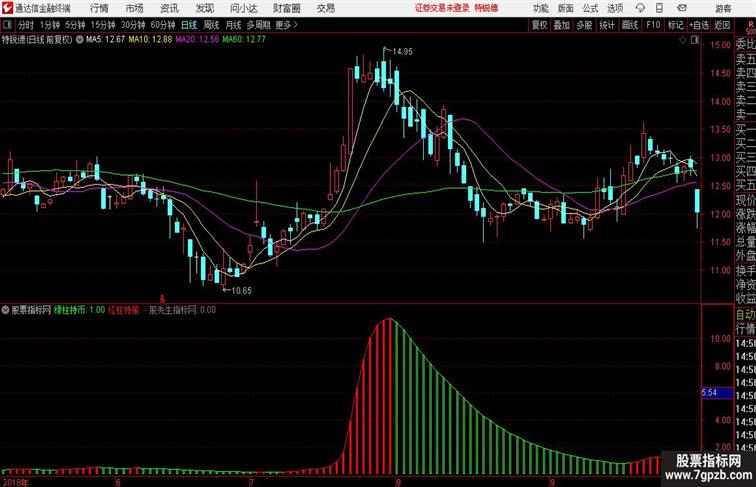
Task: Click the Tongdaxin red logo icon
Action: pyautogui.click(x=7, y=8)
